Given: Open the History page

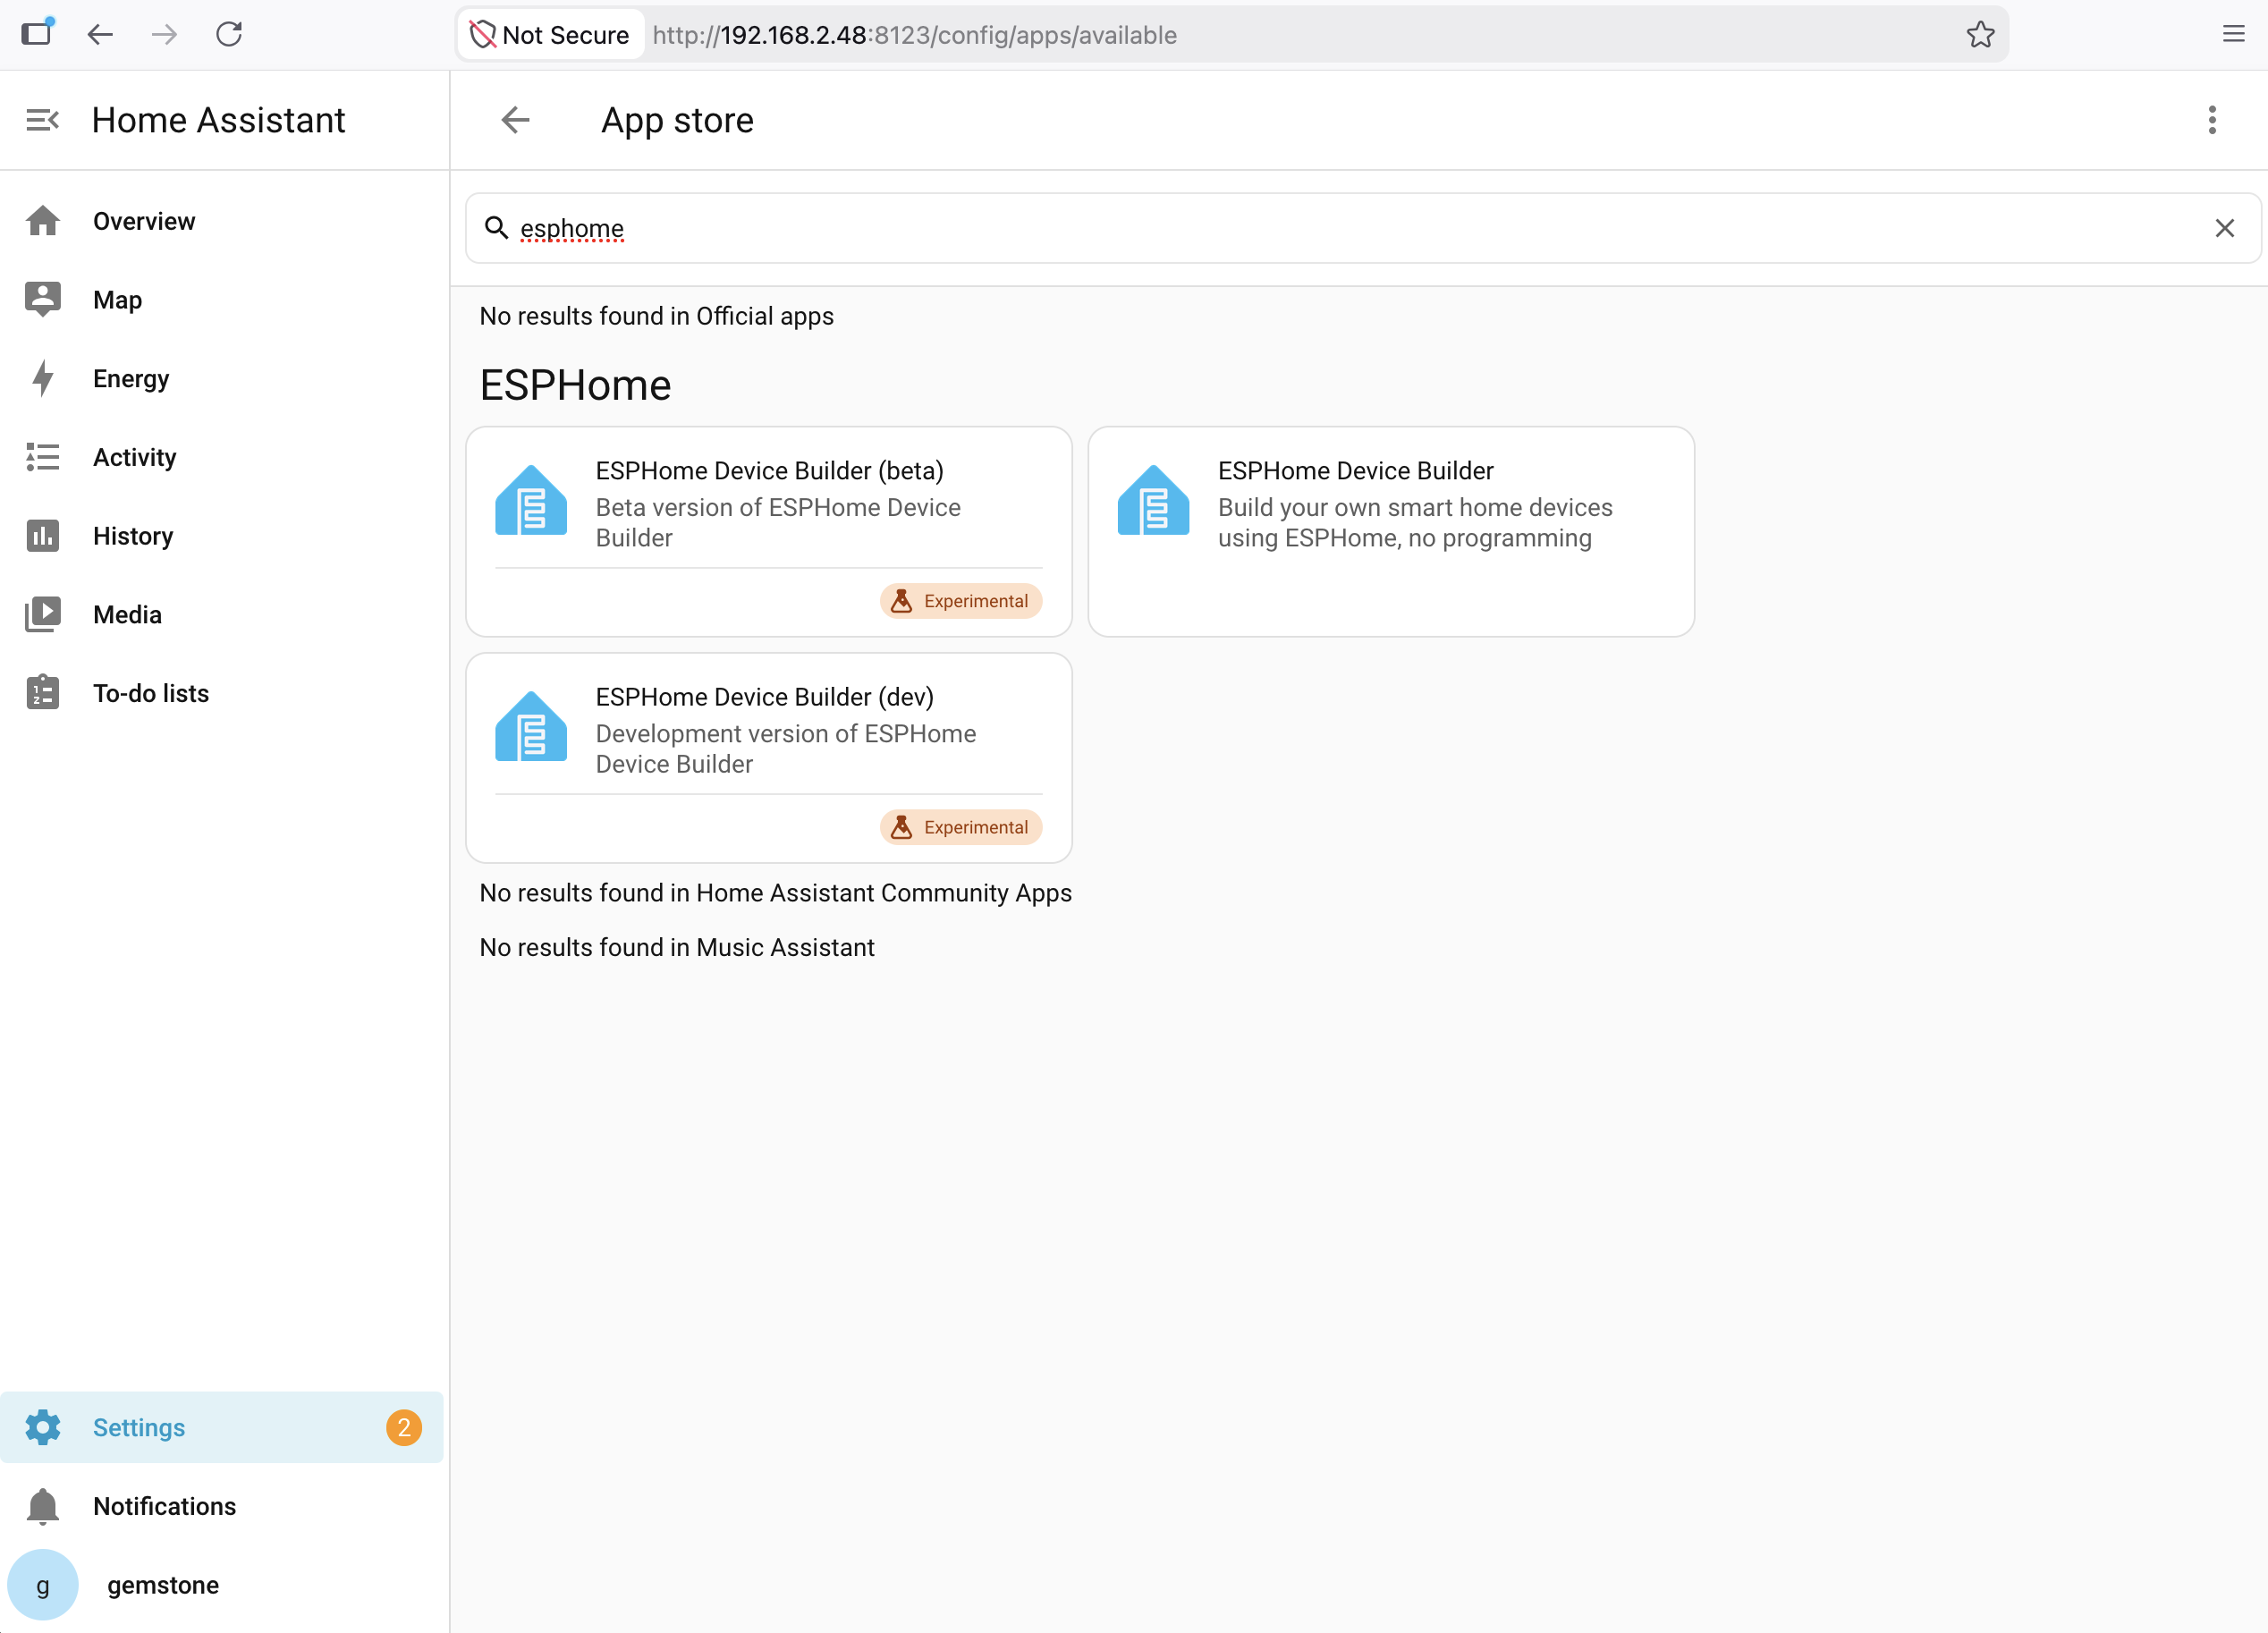Looking at the screenshot, I should click(221, 536).
